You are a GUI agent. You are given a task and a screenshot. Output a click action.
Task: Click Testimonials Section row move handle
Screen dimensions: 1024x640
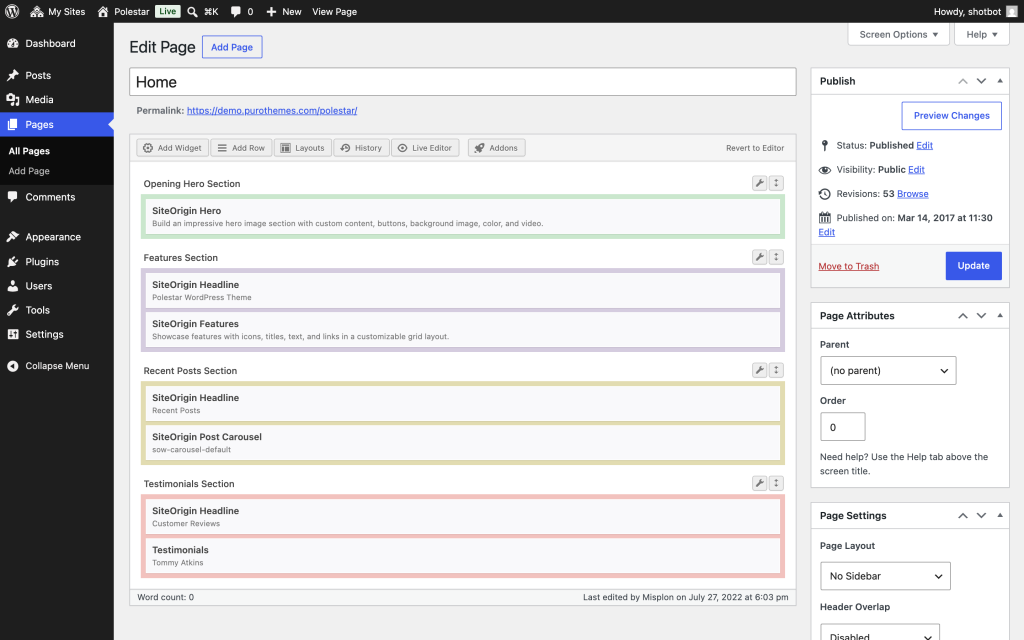click(x=776, y=483)
